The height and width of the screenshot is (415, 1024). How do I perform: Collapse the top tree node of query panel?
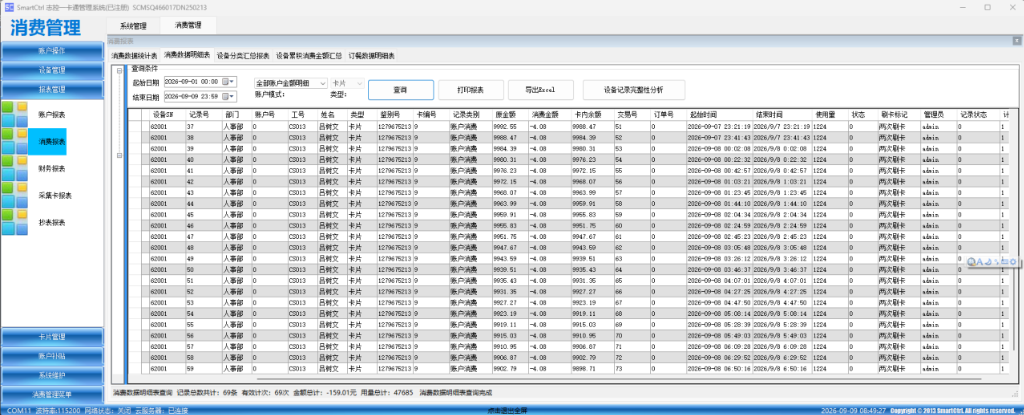tap(119, 71)
